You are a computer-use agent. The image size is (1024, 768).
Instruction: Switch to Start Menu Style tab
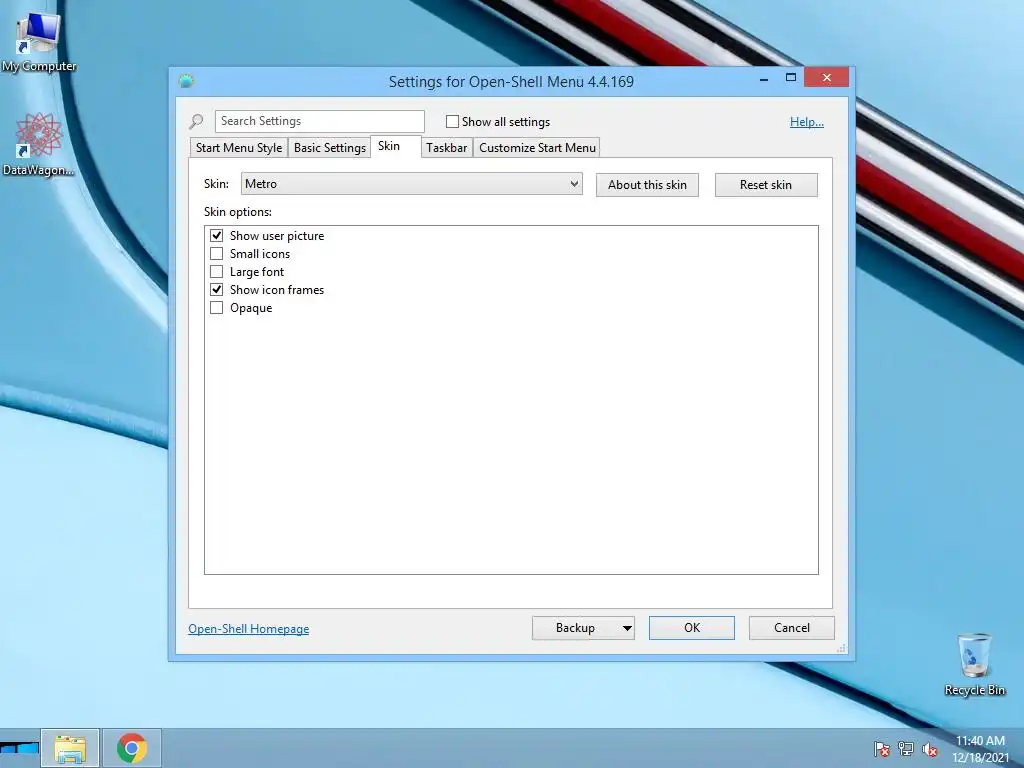[238, 148]
